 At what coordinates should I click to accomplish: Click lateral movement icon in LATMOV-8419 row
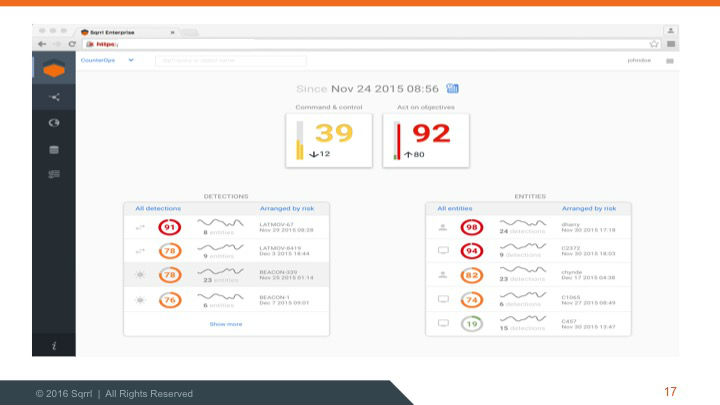pos(140,251)
